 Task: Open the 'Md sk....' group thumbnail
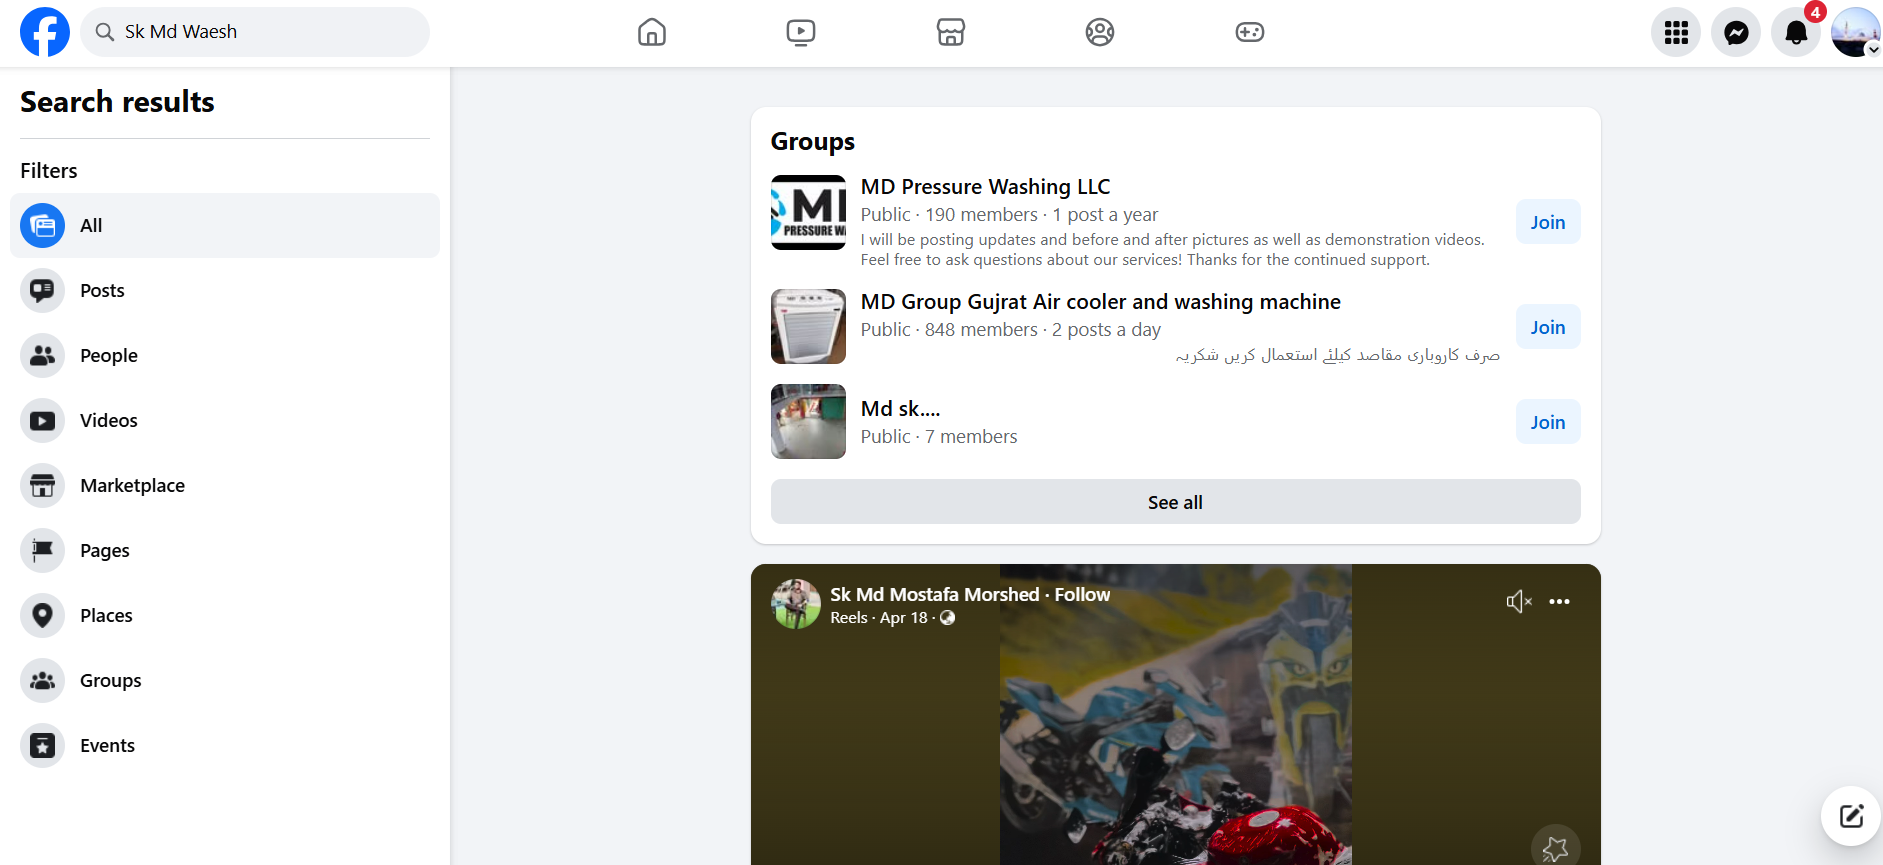pos(808,422)
